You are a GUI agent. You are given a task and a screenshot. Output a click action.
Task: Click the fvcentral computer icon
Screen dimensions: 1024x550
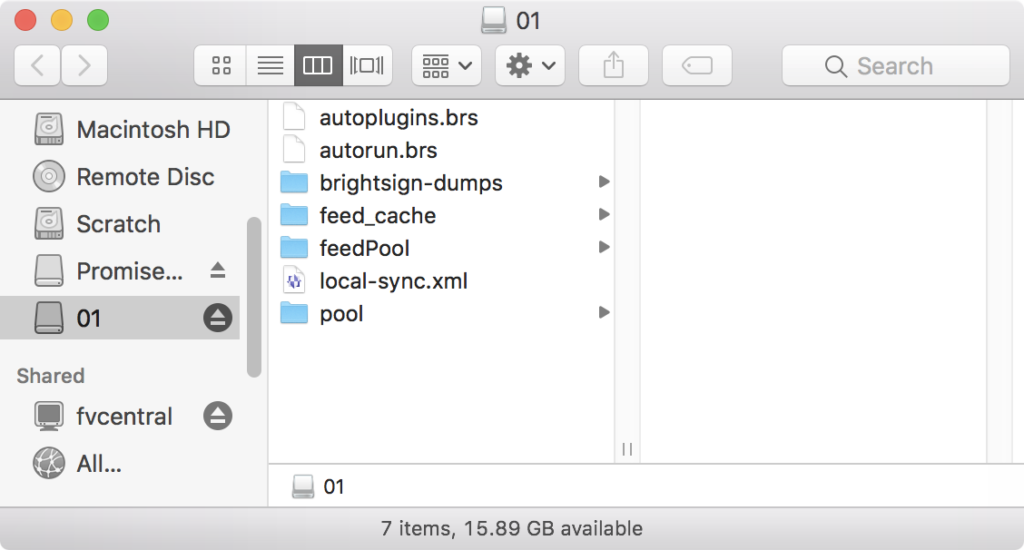49,416
